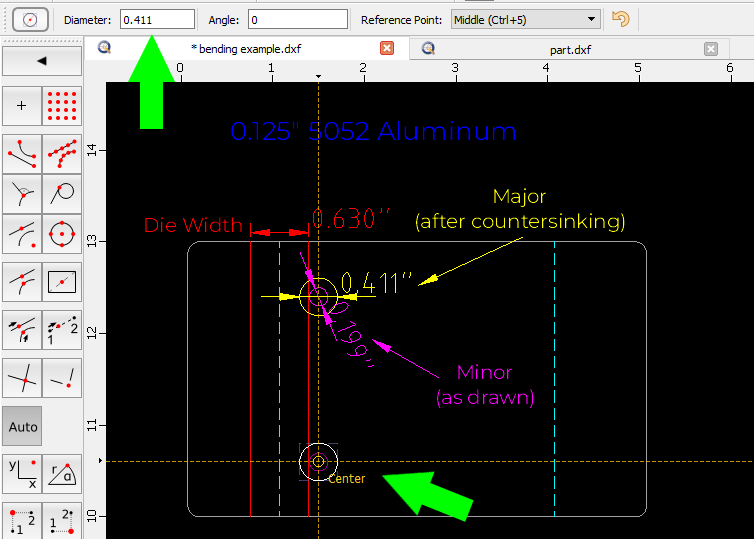The width and height of the screenshot is (754, 539).
Task: Open the Reference Point dropdown
Action: click(524, 19)
